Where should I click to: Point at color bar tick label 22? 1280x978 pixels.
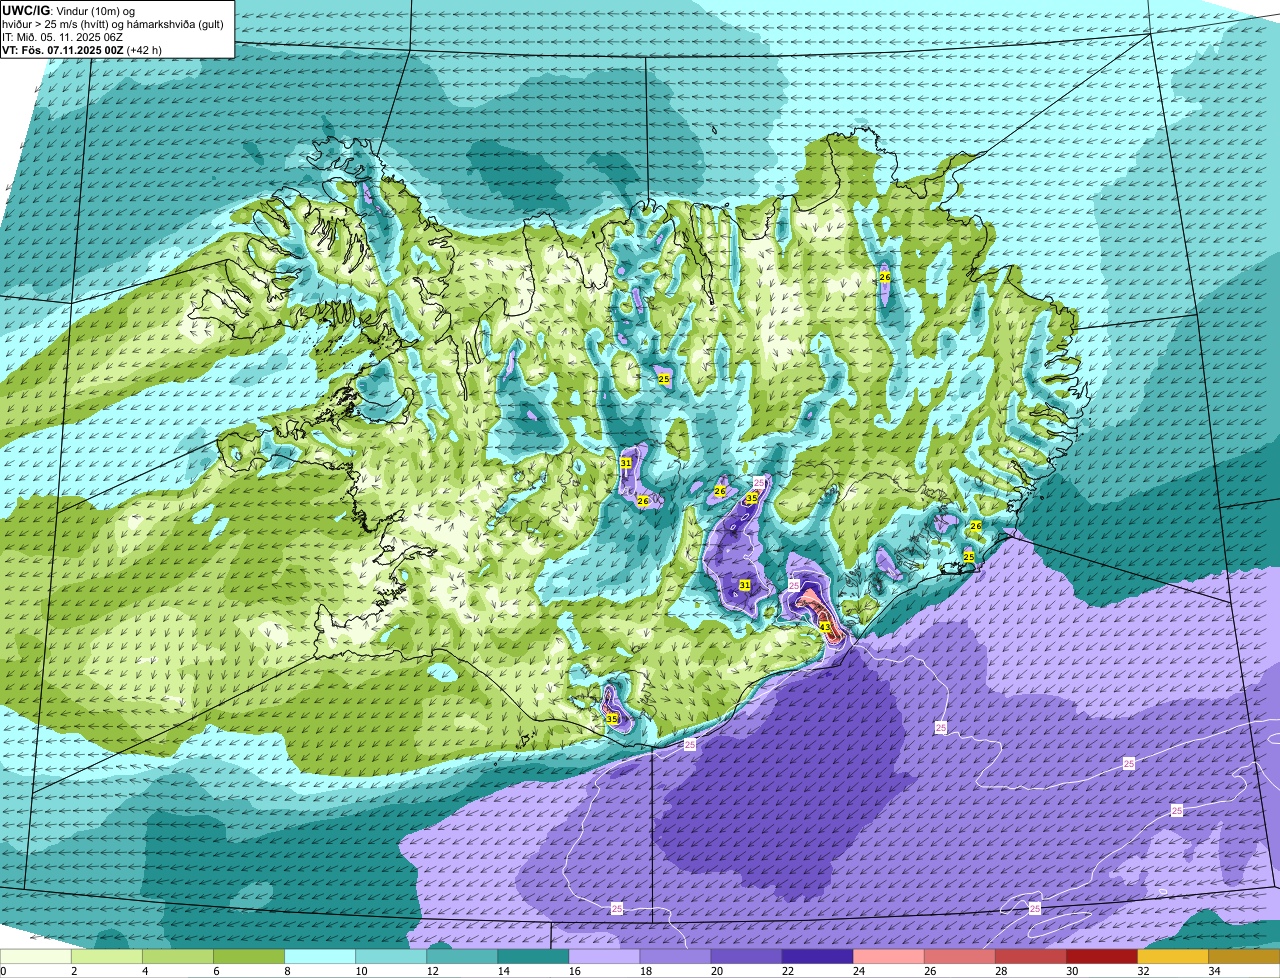point(786,971)
